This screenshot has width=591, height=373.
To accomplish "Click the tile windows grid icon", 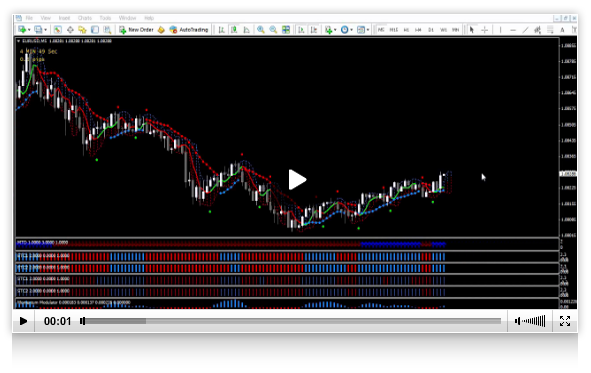I will [x=286, y=29].
